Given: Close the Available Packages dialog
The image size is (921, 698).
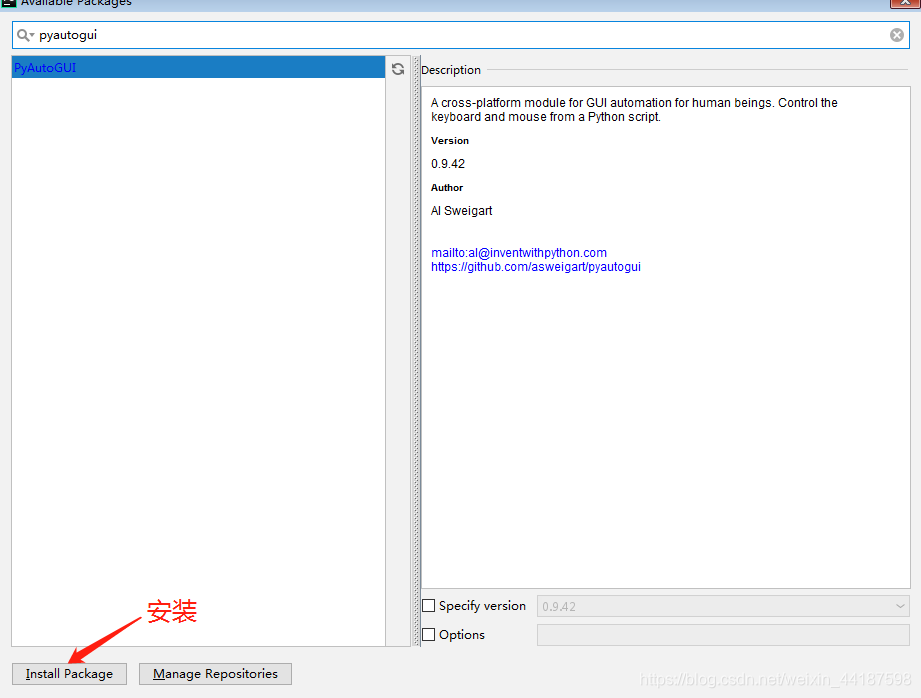Looking at the screenshot, I should pos(905,3).
